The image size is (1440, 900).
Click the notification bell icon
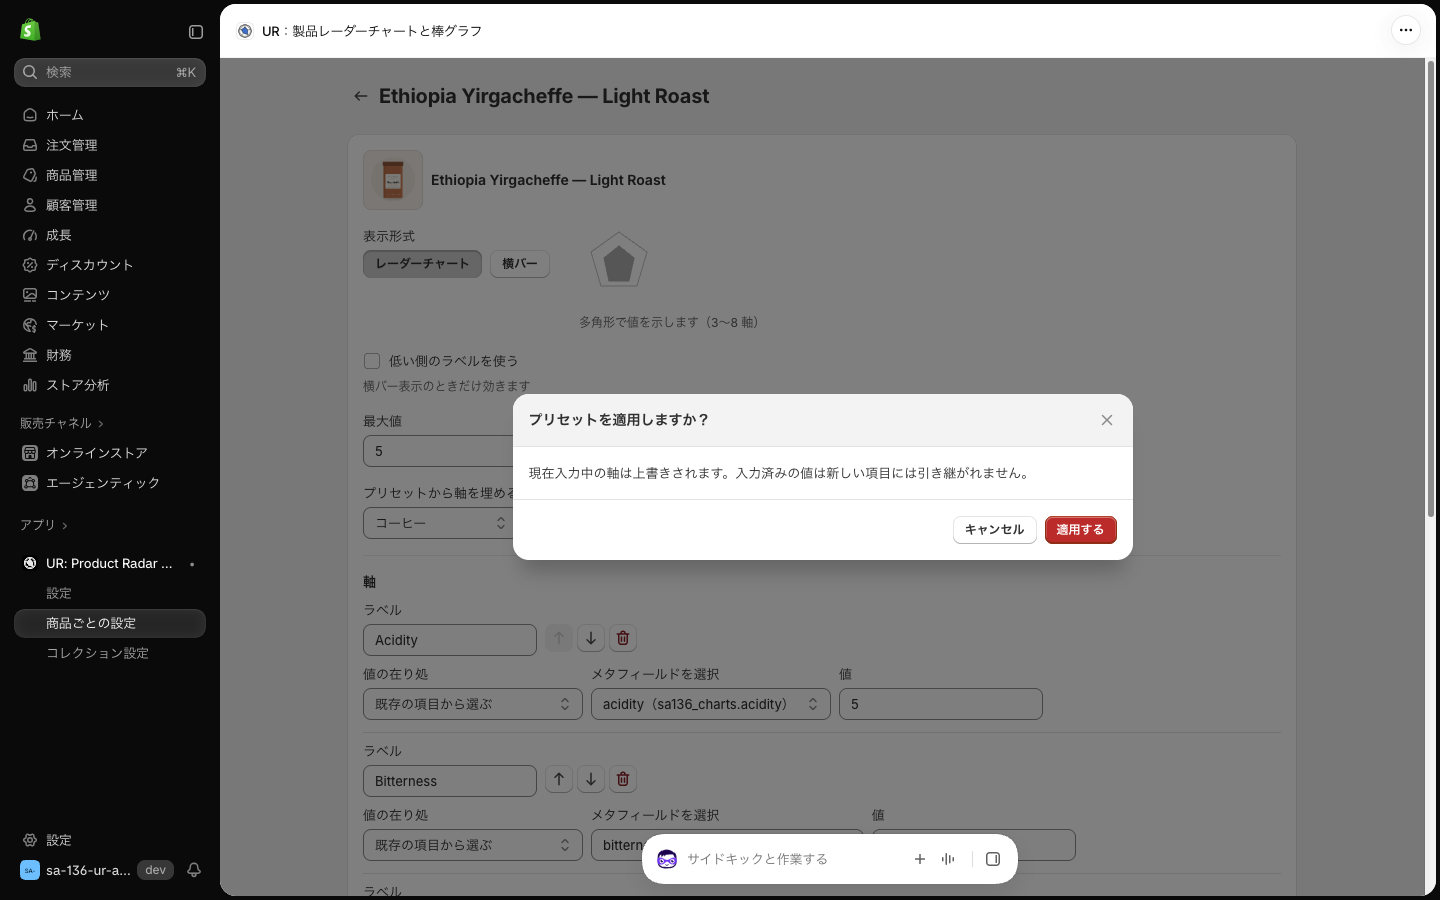click(194, 870)
